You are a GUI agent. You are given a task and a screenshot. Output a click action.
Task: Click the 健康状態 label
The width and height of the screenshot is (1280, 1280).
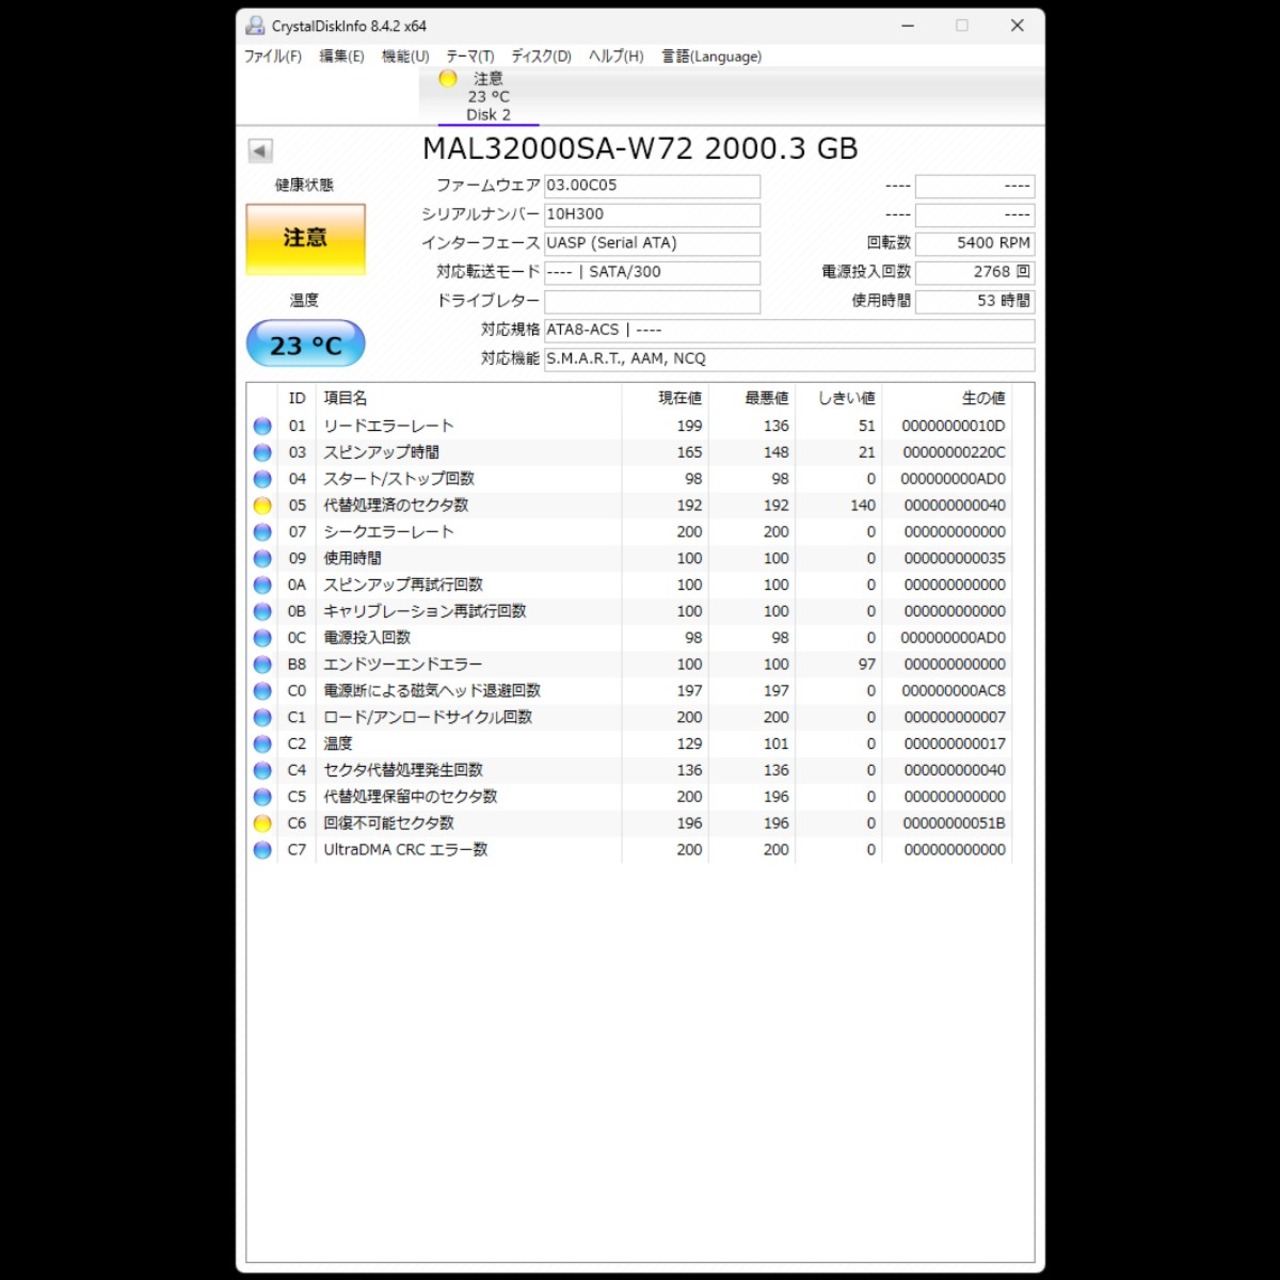[x=304, y=185]
